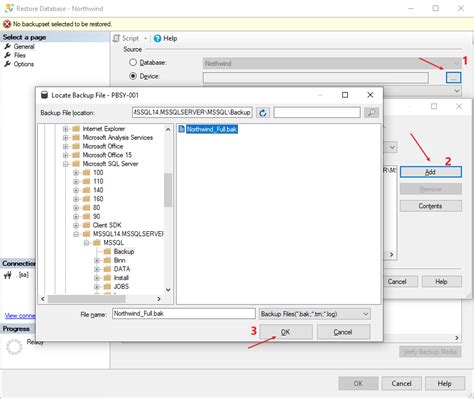Open the General page
The height and width of the screenshot is (399, 474).
(x=24, y=46)
